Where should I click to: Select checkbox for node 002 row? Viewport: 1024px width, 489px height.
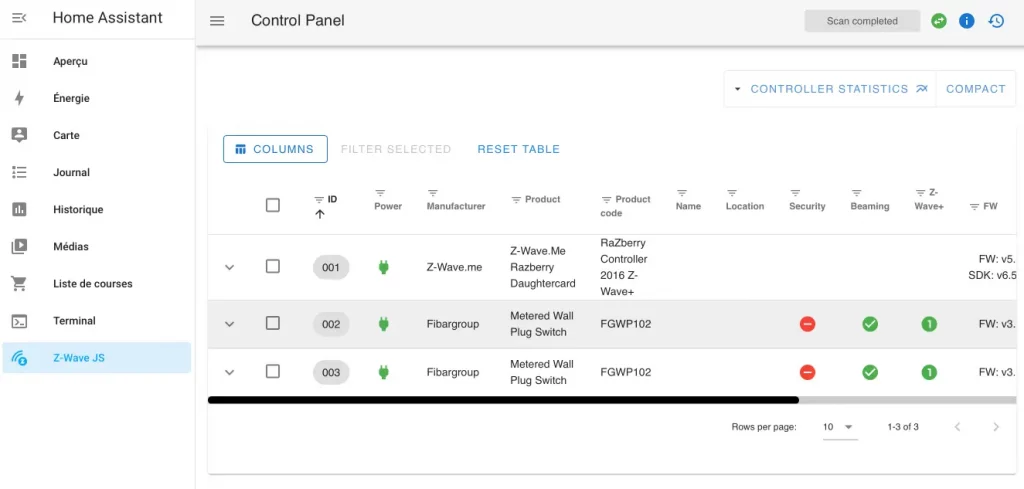273,323
